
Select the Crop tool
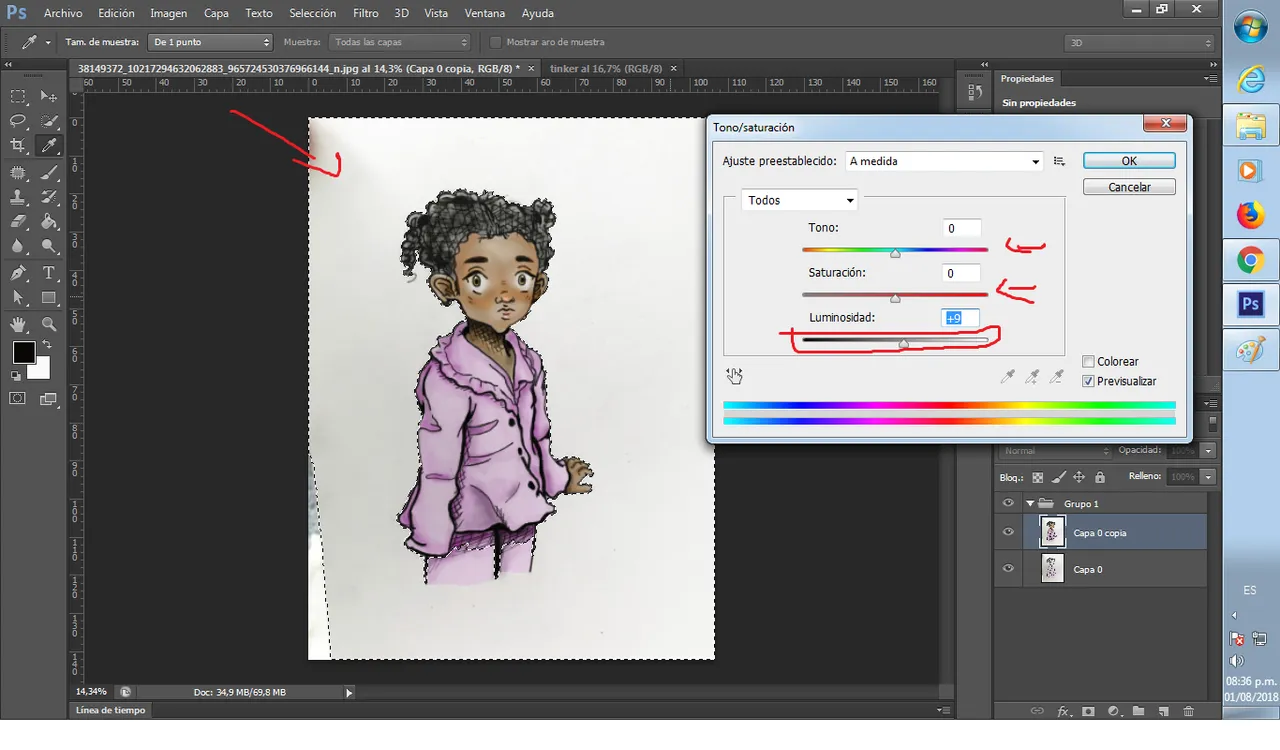[18, 146]
